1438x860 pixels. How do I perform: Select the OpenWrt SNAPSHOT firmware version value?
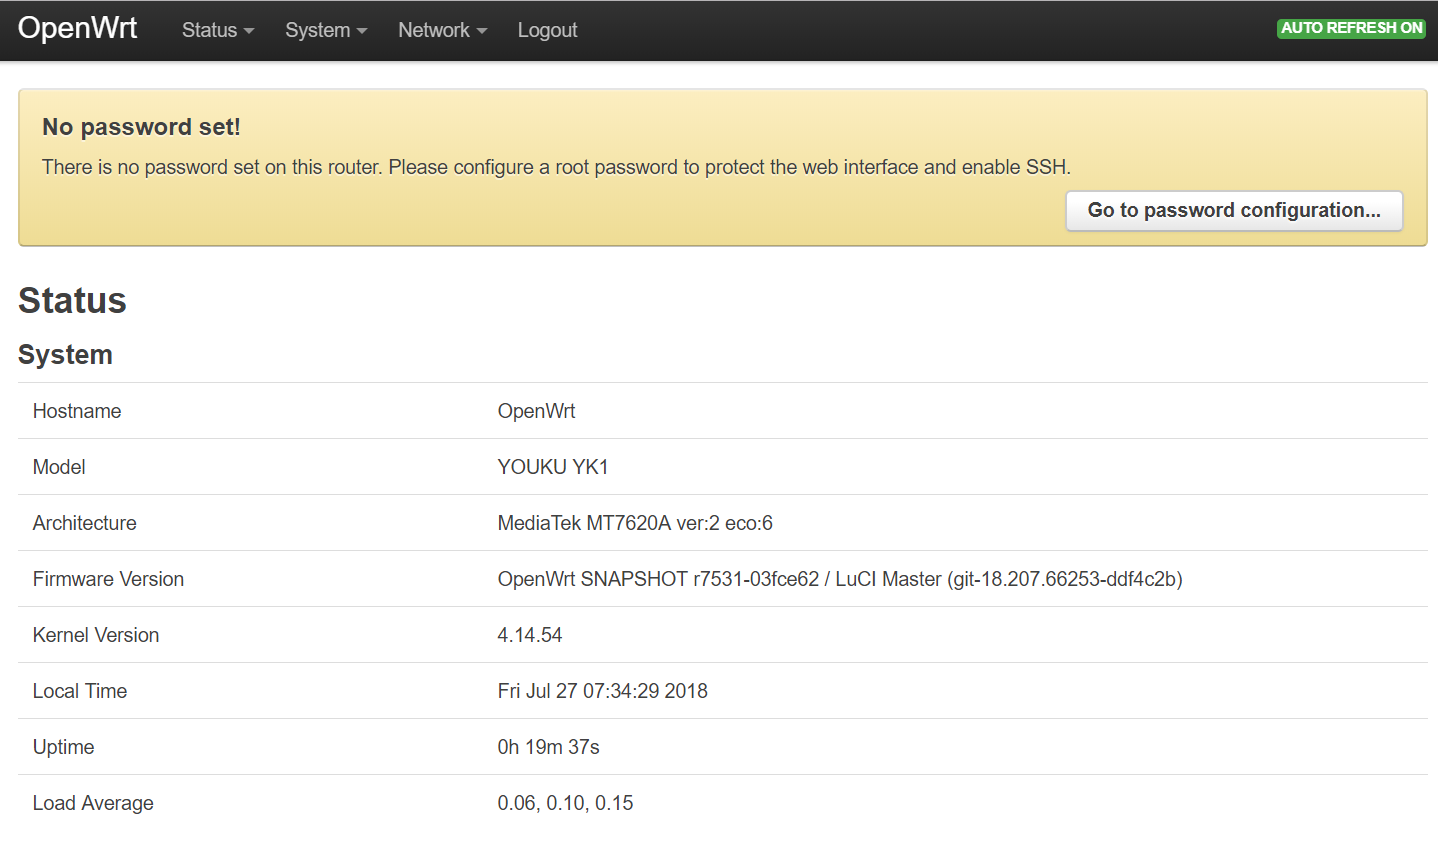tap(840, 579)
